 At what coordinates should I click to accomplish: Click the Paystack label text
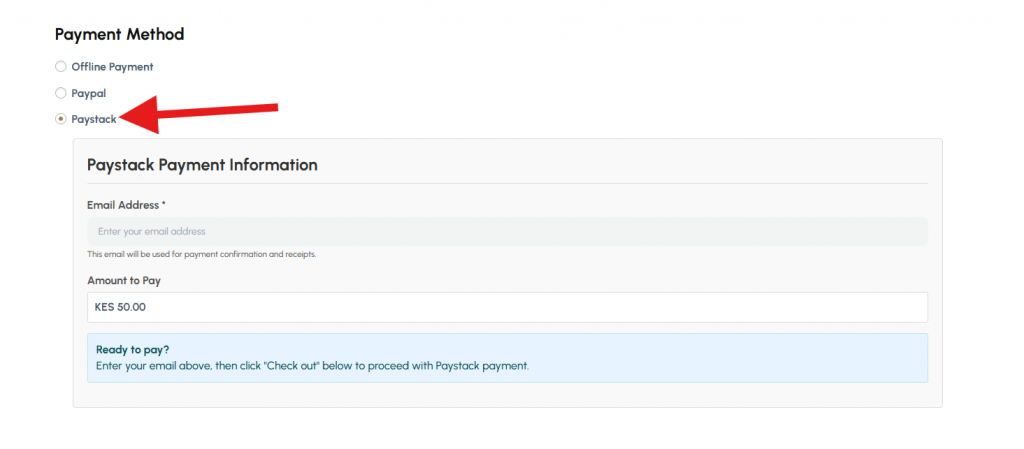coord(94,119)
